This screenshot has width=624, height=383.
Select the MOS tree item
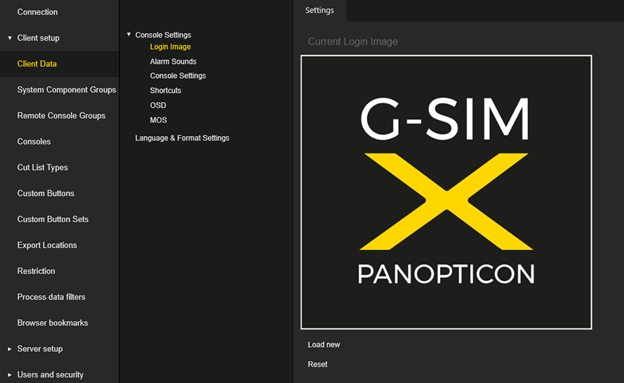158,120
